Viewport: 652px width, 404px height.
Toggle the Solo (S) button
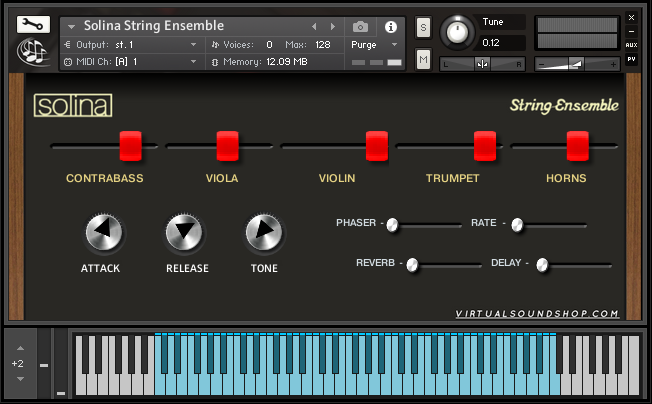(424, 26)
